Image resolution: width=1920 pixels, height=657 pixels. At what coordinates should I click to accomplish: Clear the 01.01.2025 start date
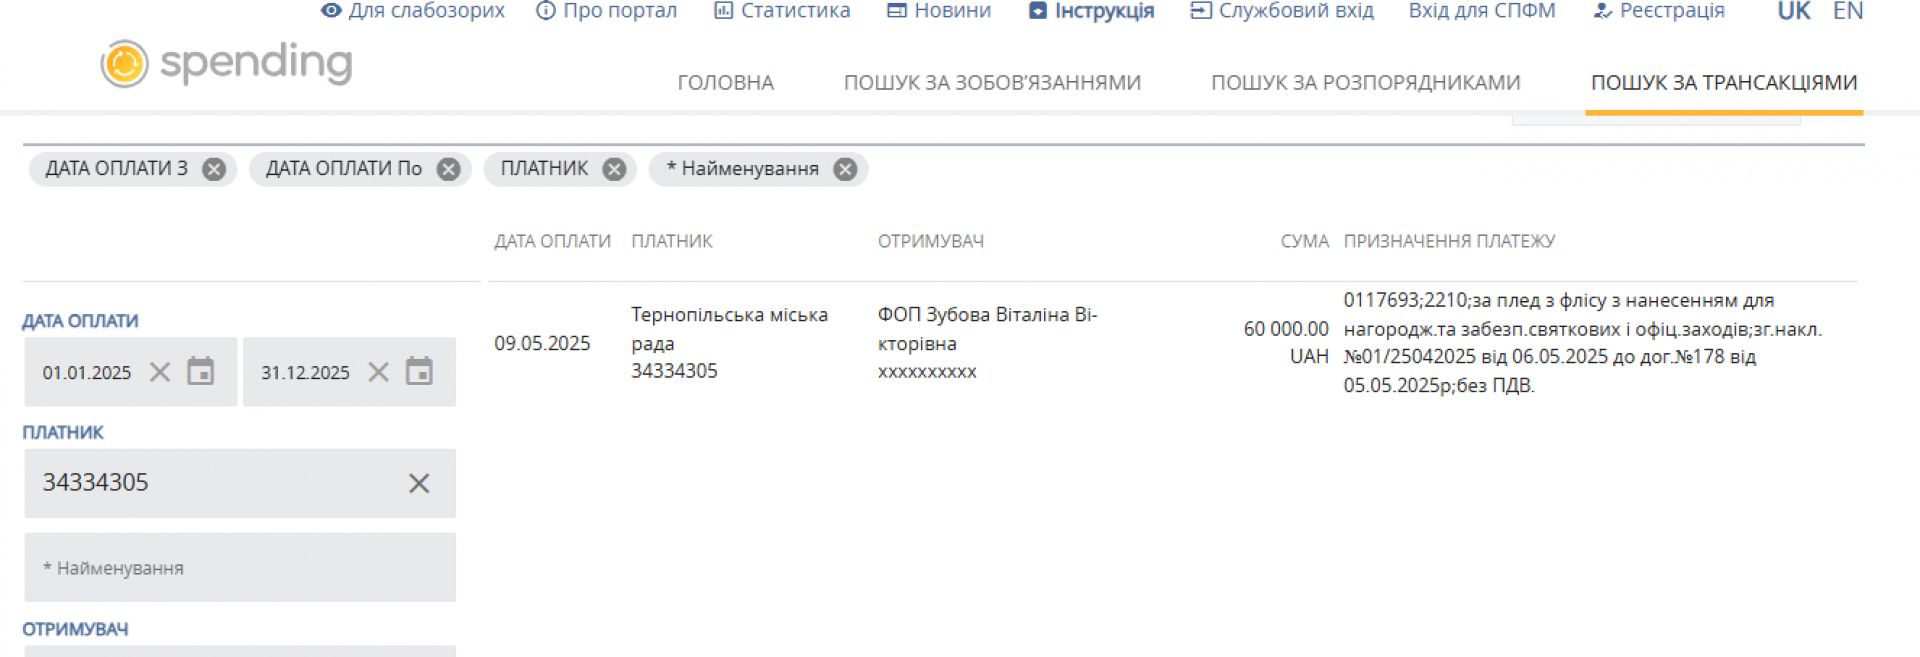pyautogui.click(x=160, y=372)
